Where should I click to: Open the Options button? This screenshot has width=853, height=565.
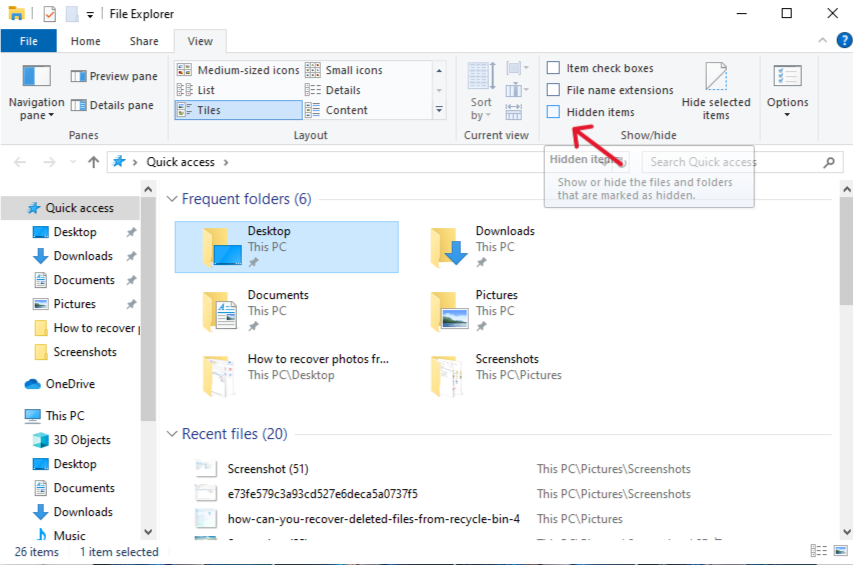[787, 91]
